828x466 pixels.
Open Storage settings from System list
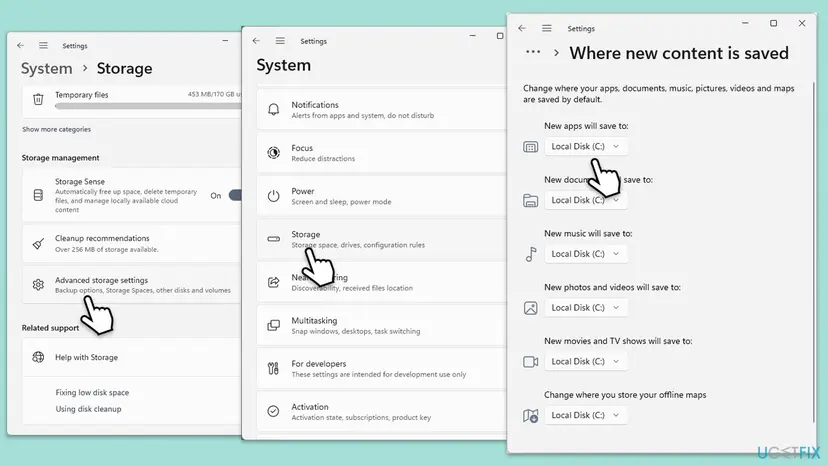coord(381,239)
